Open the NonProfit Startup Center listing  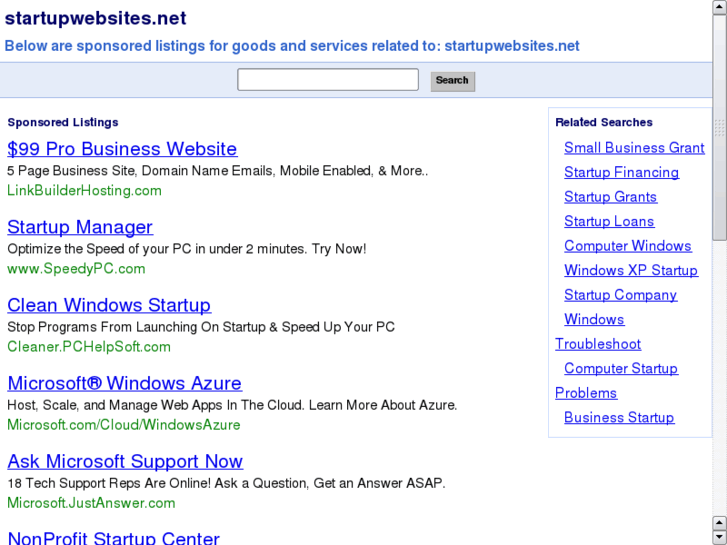[113, 538]
